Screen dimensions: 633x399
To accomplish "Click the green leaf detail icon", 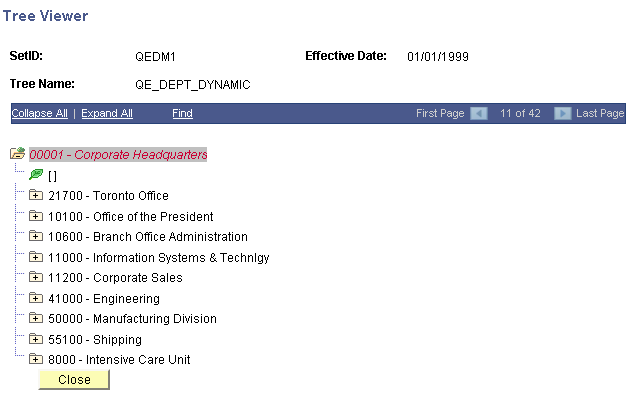I will coord(36,174).
